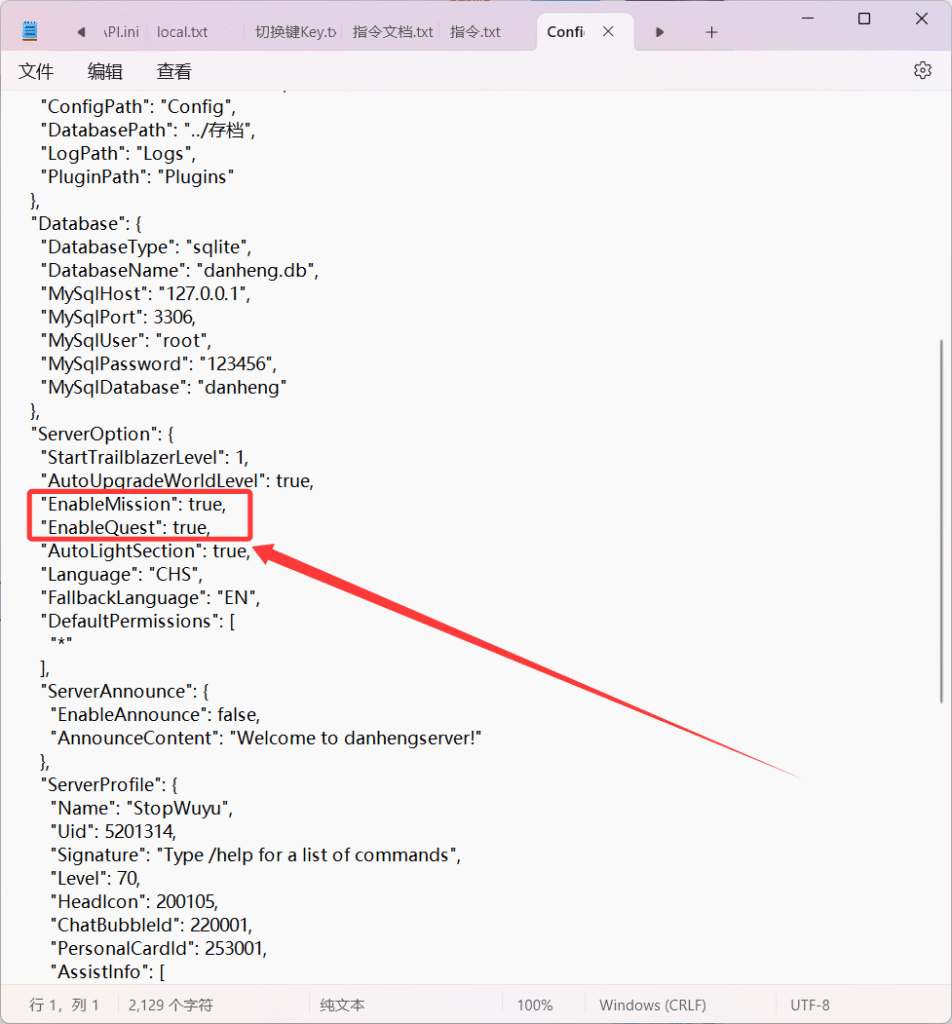Click the Windows (CRLF) line ending indicator
The width and height of the screenshot is (952, 1024).
[652, 1005]
